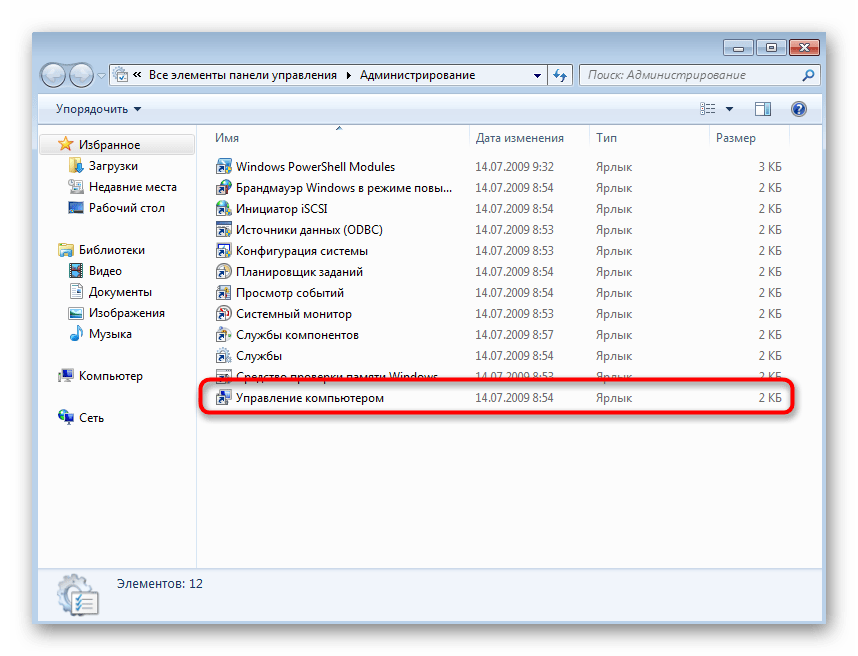Select the Windows PowerShell Modules icon

(x=224, y=167)
